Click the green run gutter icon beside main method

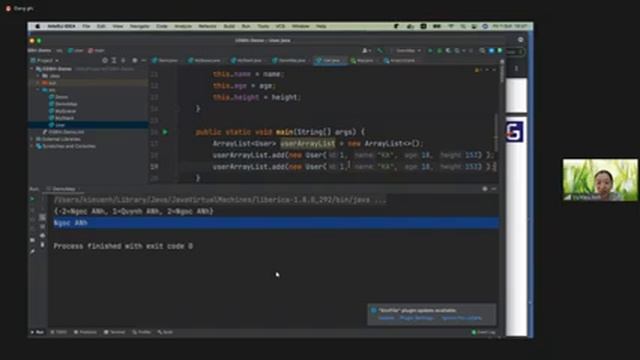(165, 132)
